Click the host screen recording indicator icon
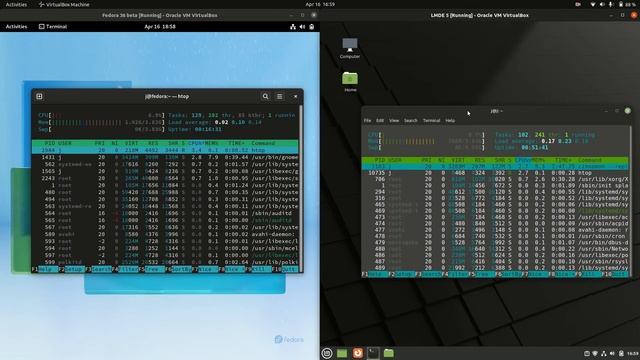Image resolution: width=640 pixels, height=360 pixels. pos(578,4)
